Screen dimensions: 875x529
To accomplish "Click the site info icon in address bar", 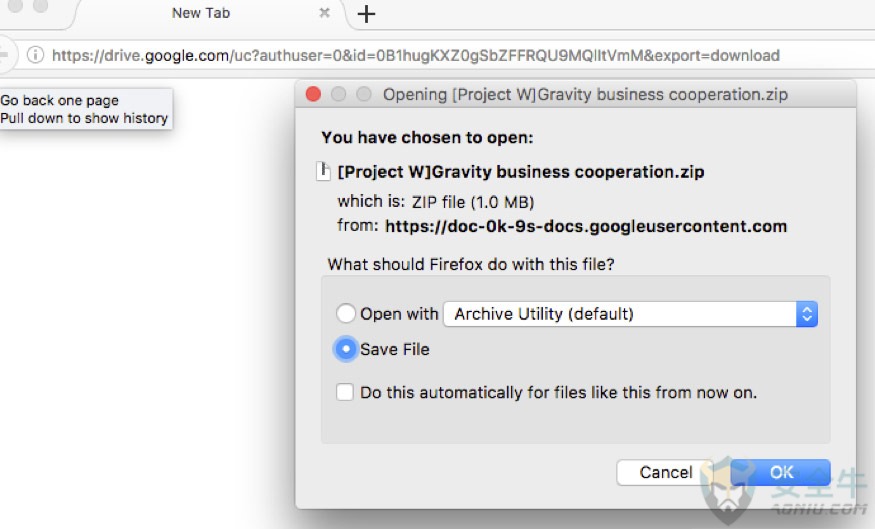I will pyautogui.click(x=35, y=55).
